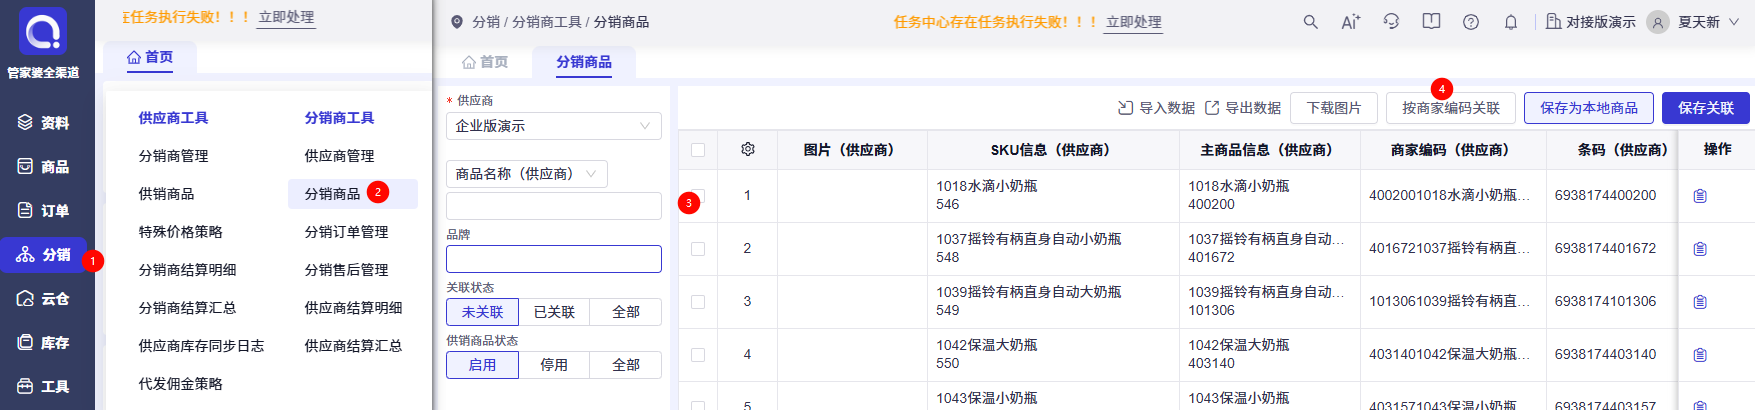
Task: Open the 库存 sidebar module
Action: pos(44,343)
